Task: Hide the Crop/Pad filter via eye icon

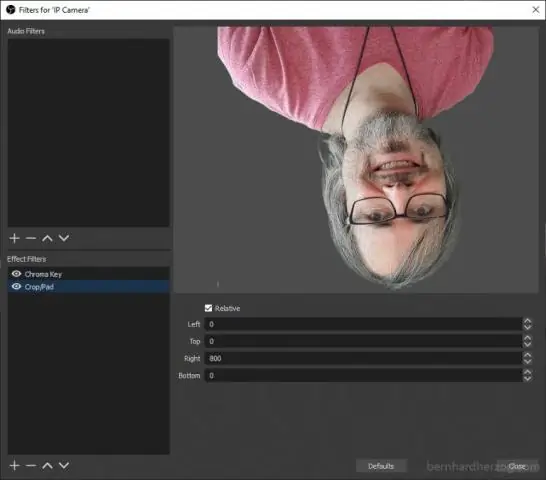Action: click(x=16, y=287)
